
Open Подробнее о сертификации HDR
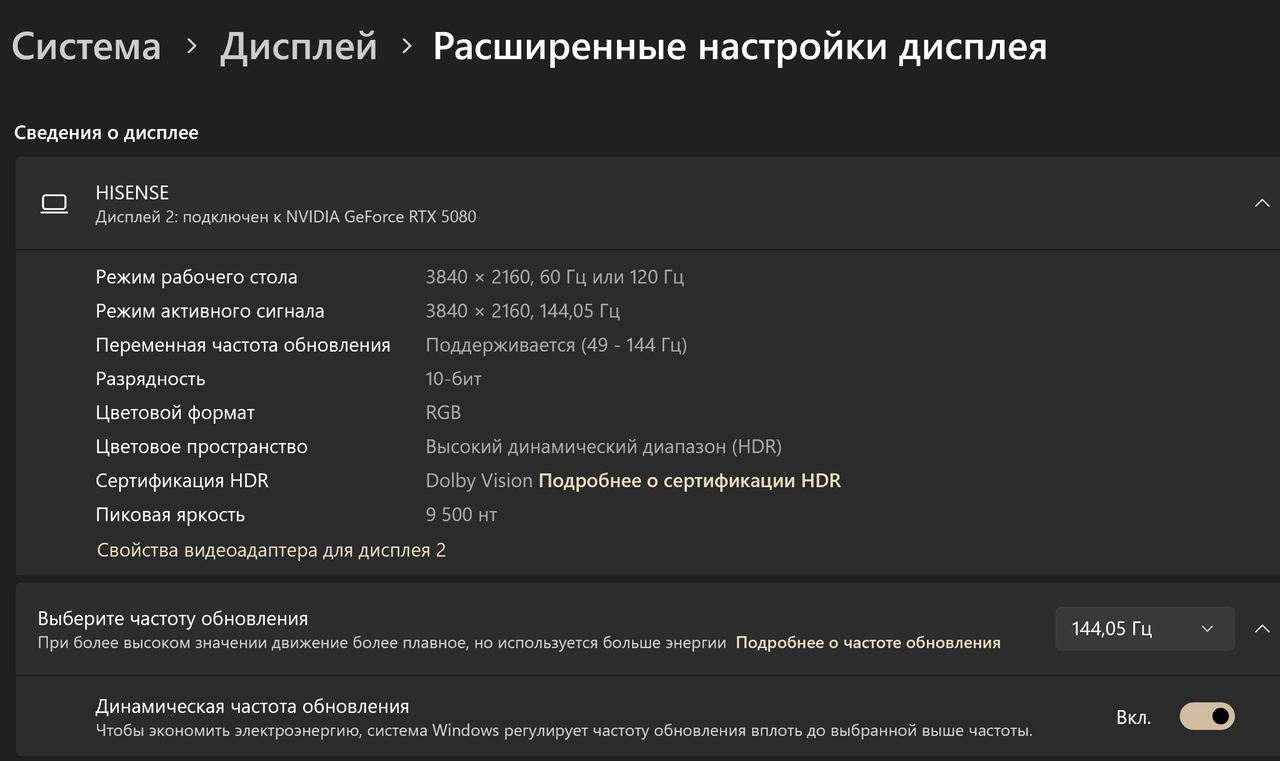tap(689, 480)
